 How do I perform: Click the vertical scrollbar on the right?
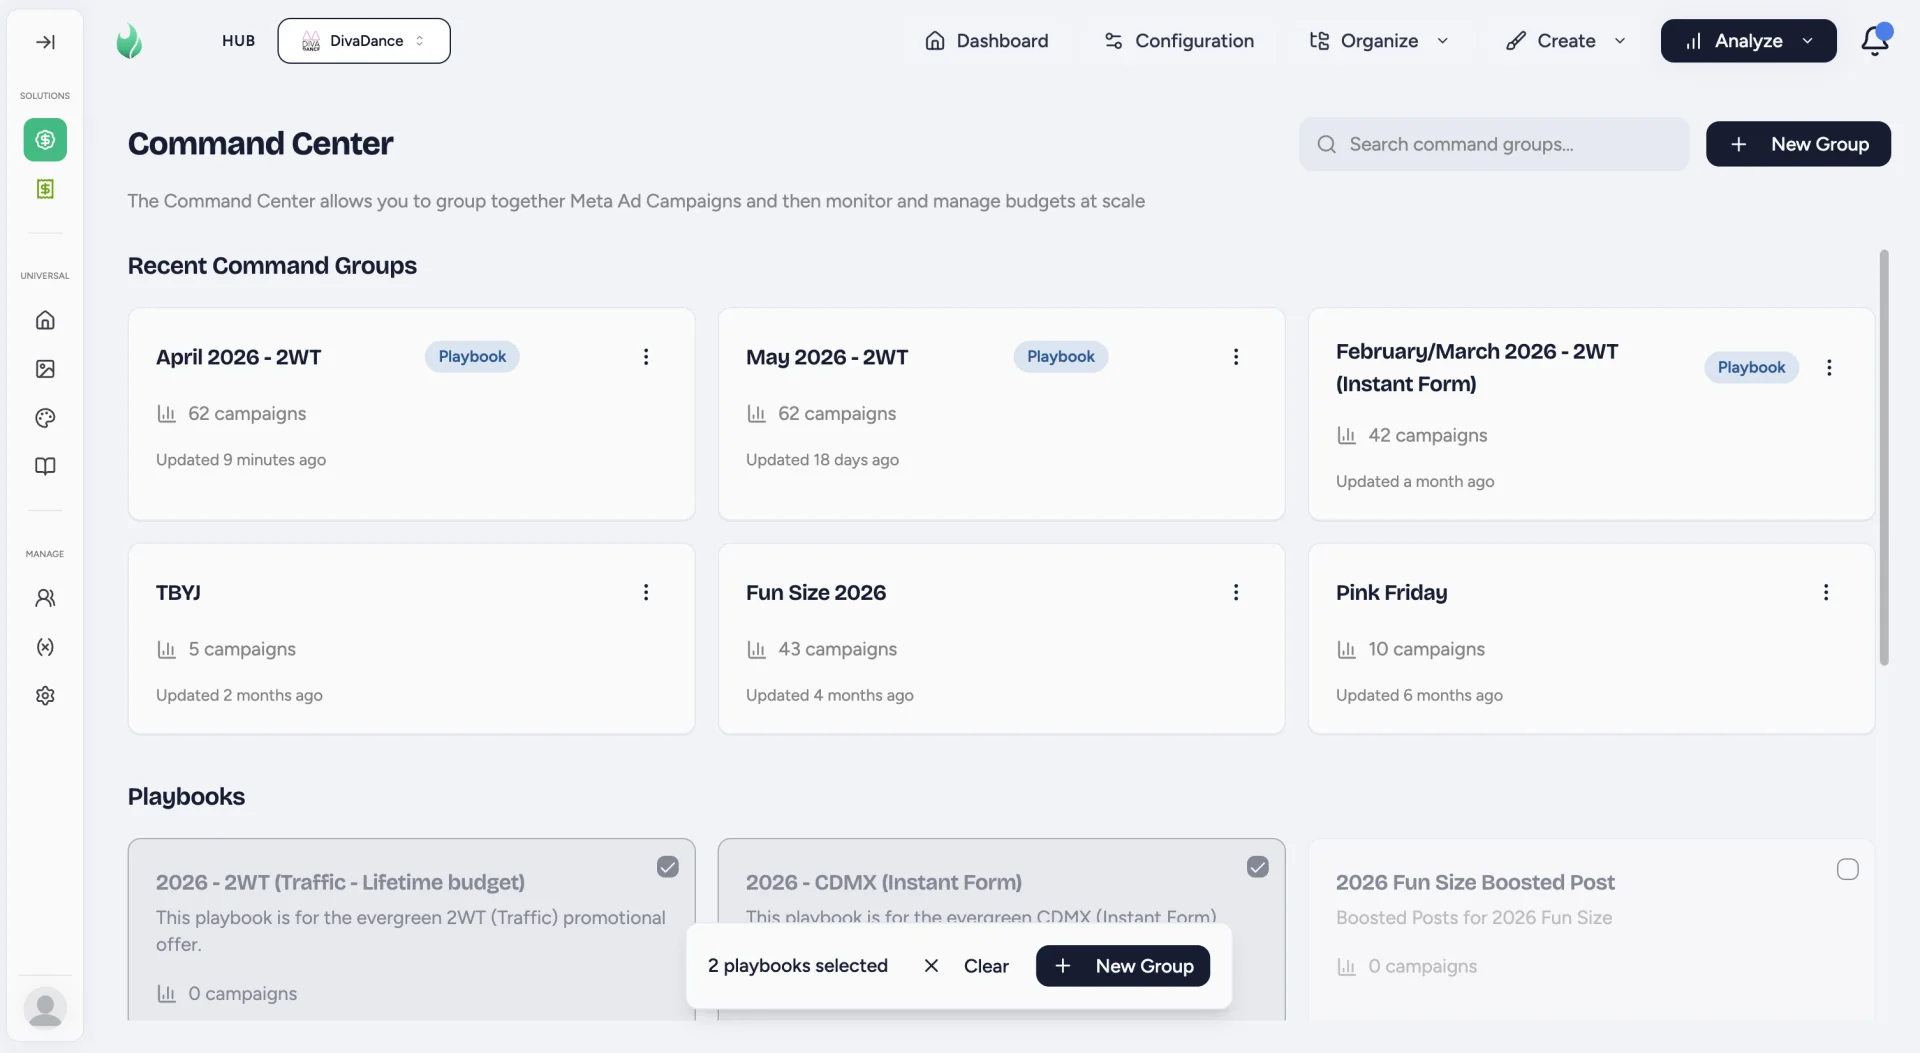[1884, 458]
